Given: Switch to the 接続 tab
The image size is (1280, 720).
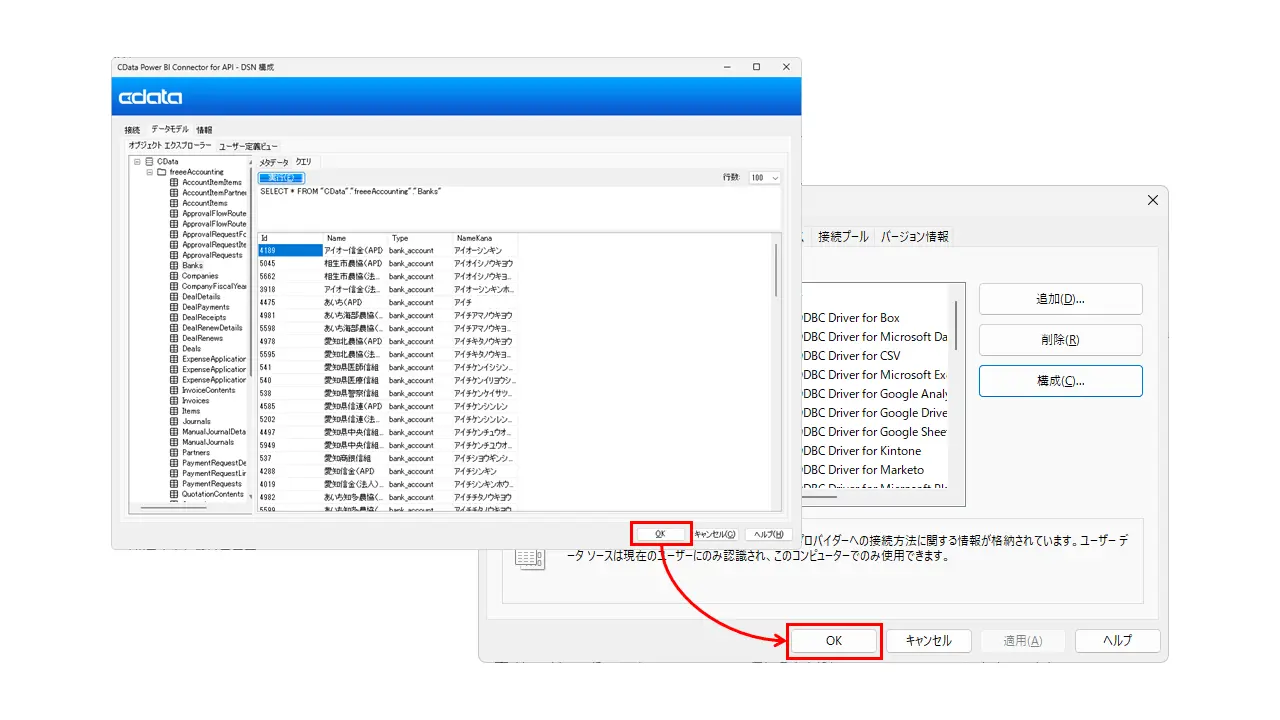Looking at the screenshot, I should (x=132, y=130).
